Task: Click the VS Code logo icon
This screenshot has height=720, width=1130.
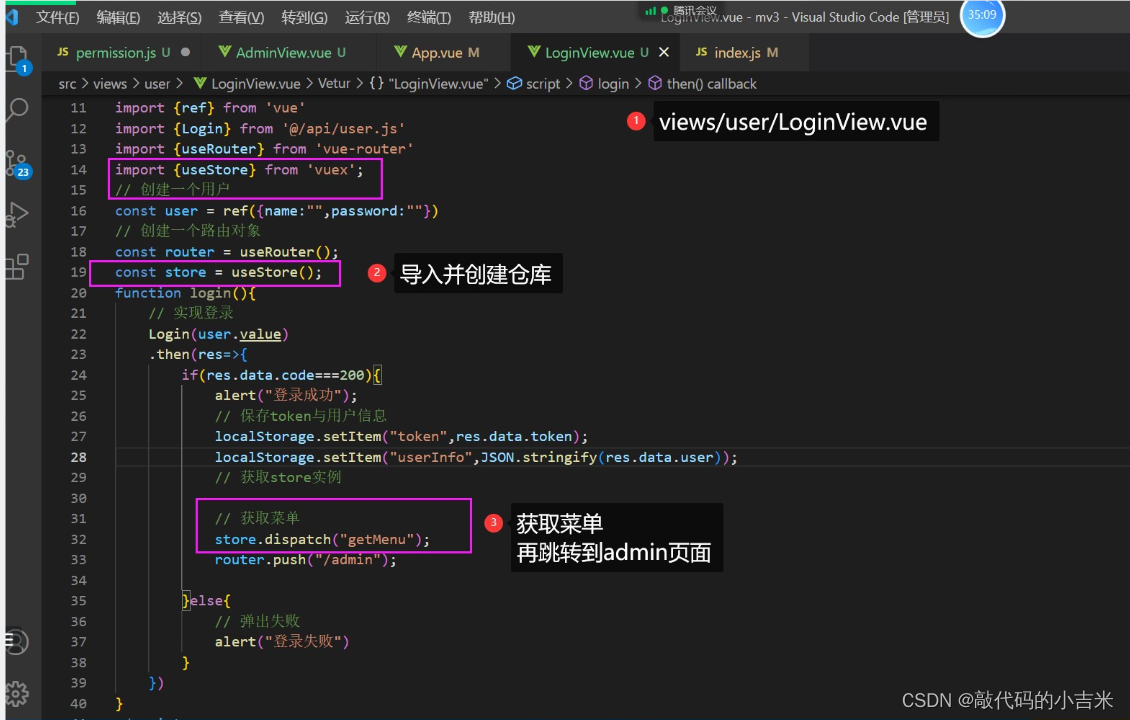Action: (x=12, y=17)
